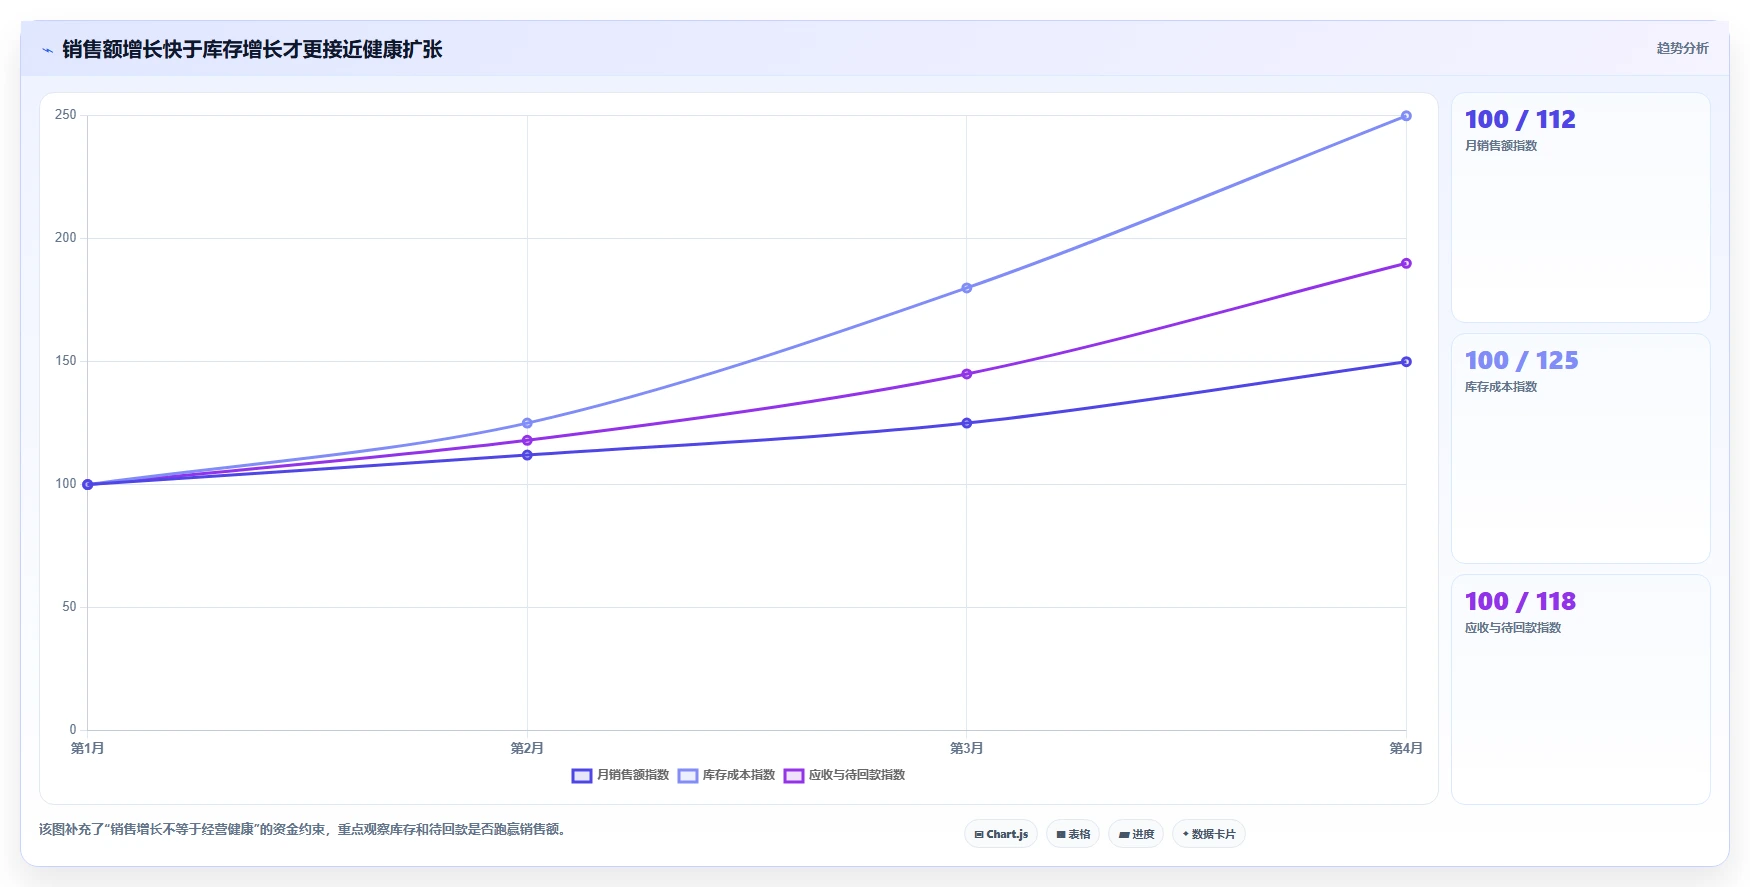Select the 表格 chip
Screen dimensions: 1750x887
click(x=1073, y=834)
